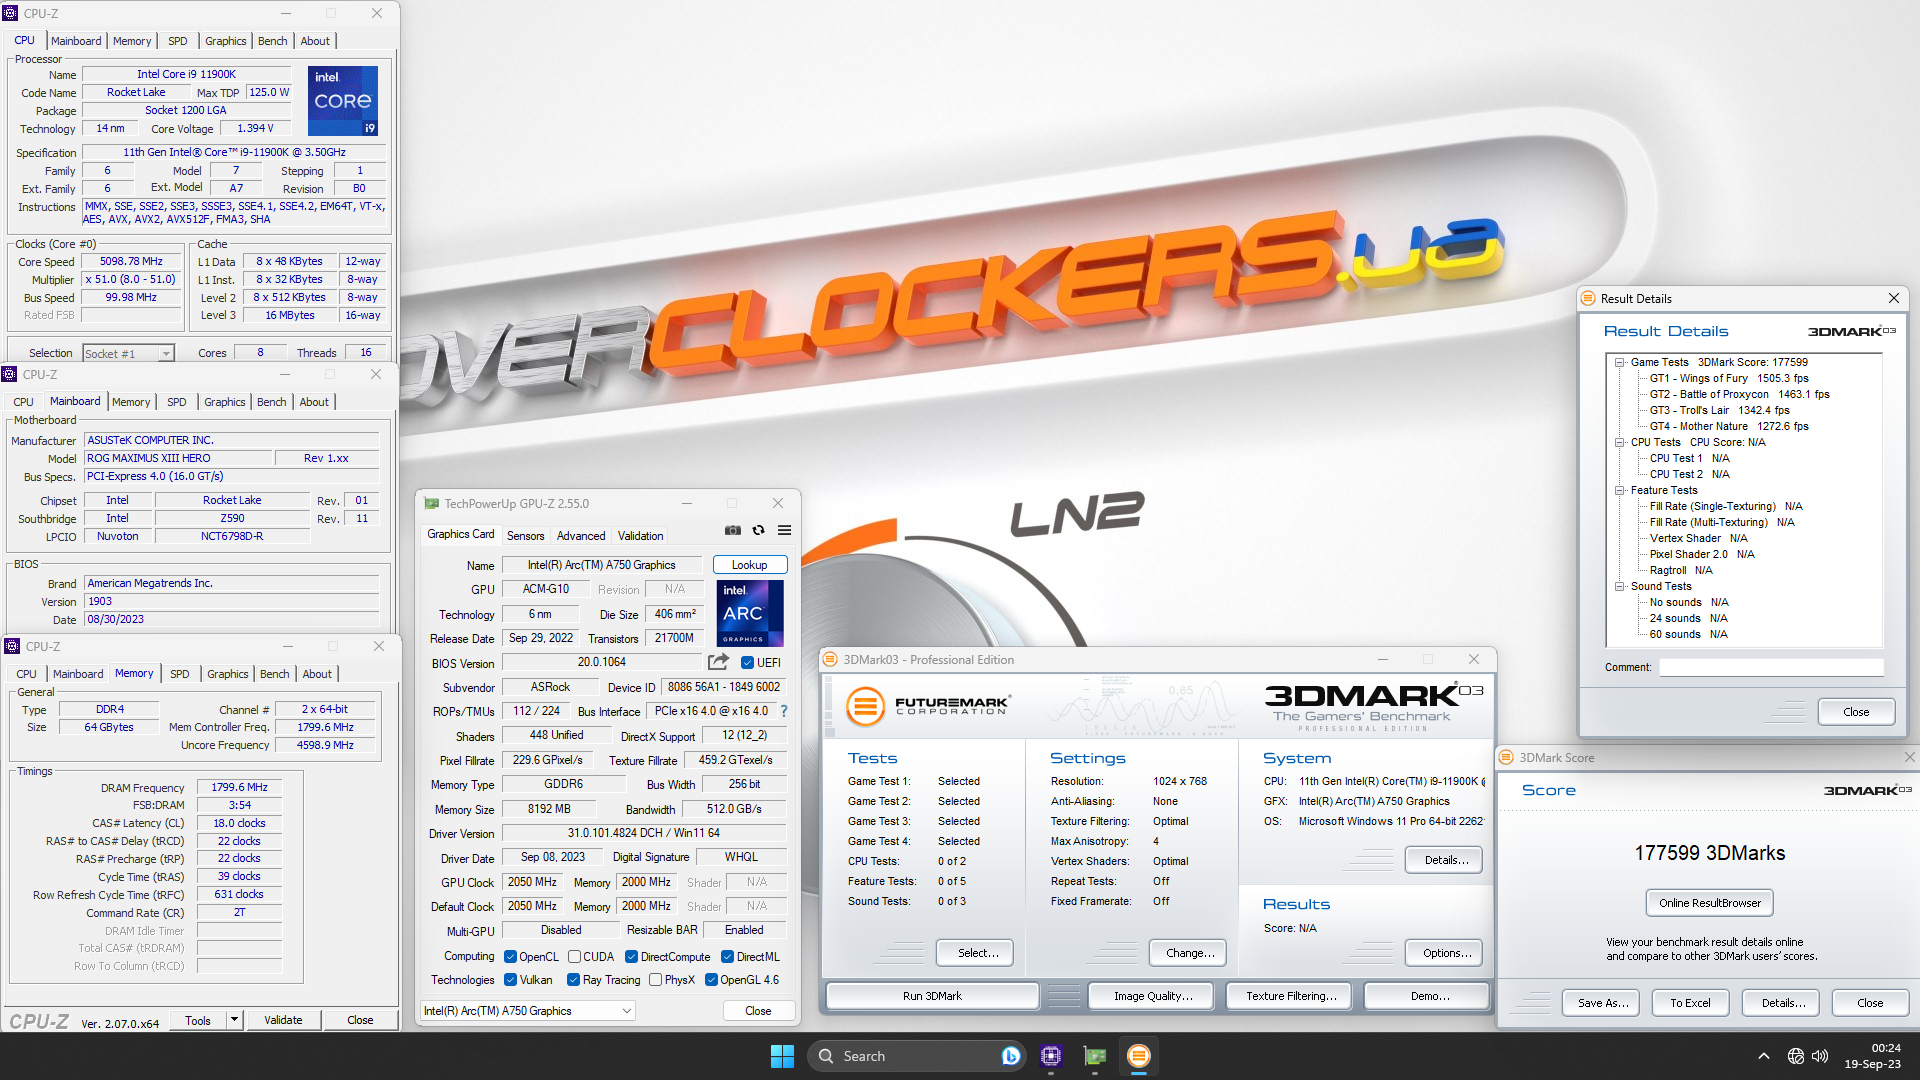
Task: Open Image Quality settings in 3DMark03
Action: coord(1152,996)
